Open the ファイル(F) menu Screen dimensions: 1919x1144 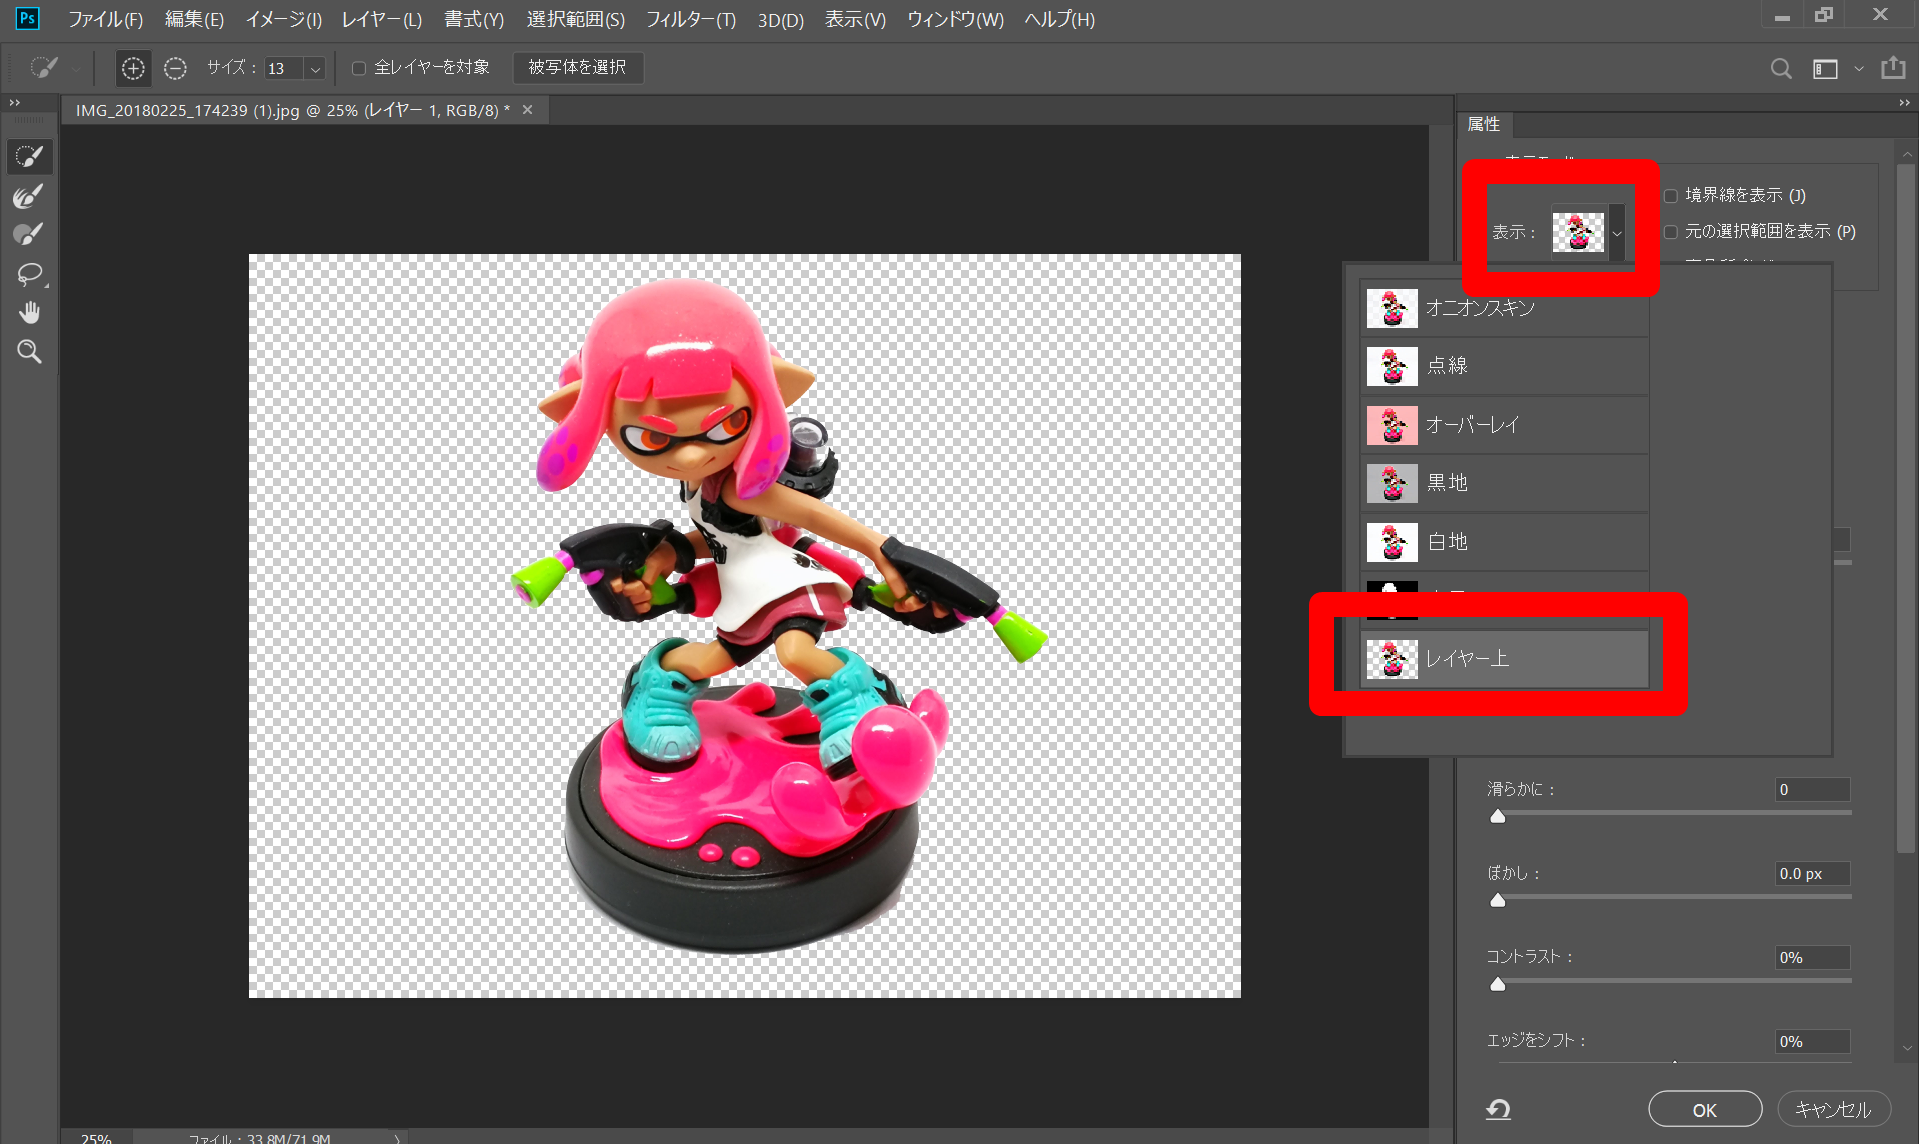point(105,19)
